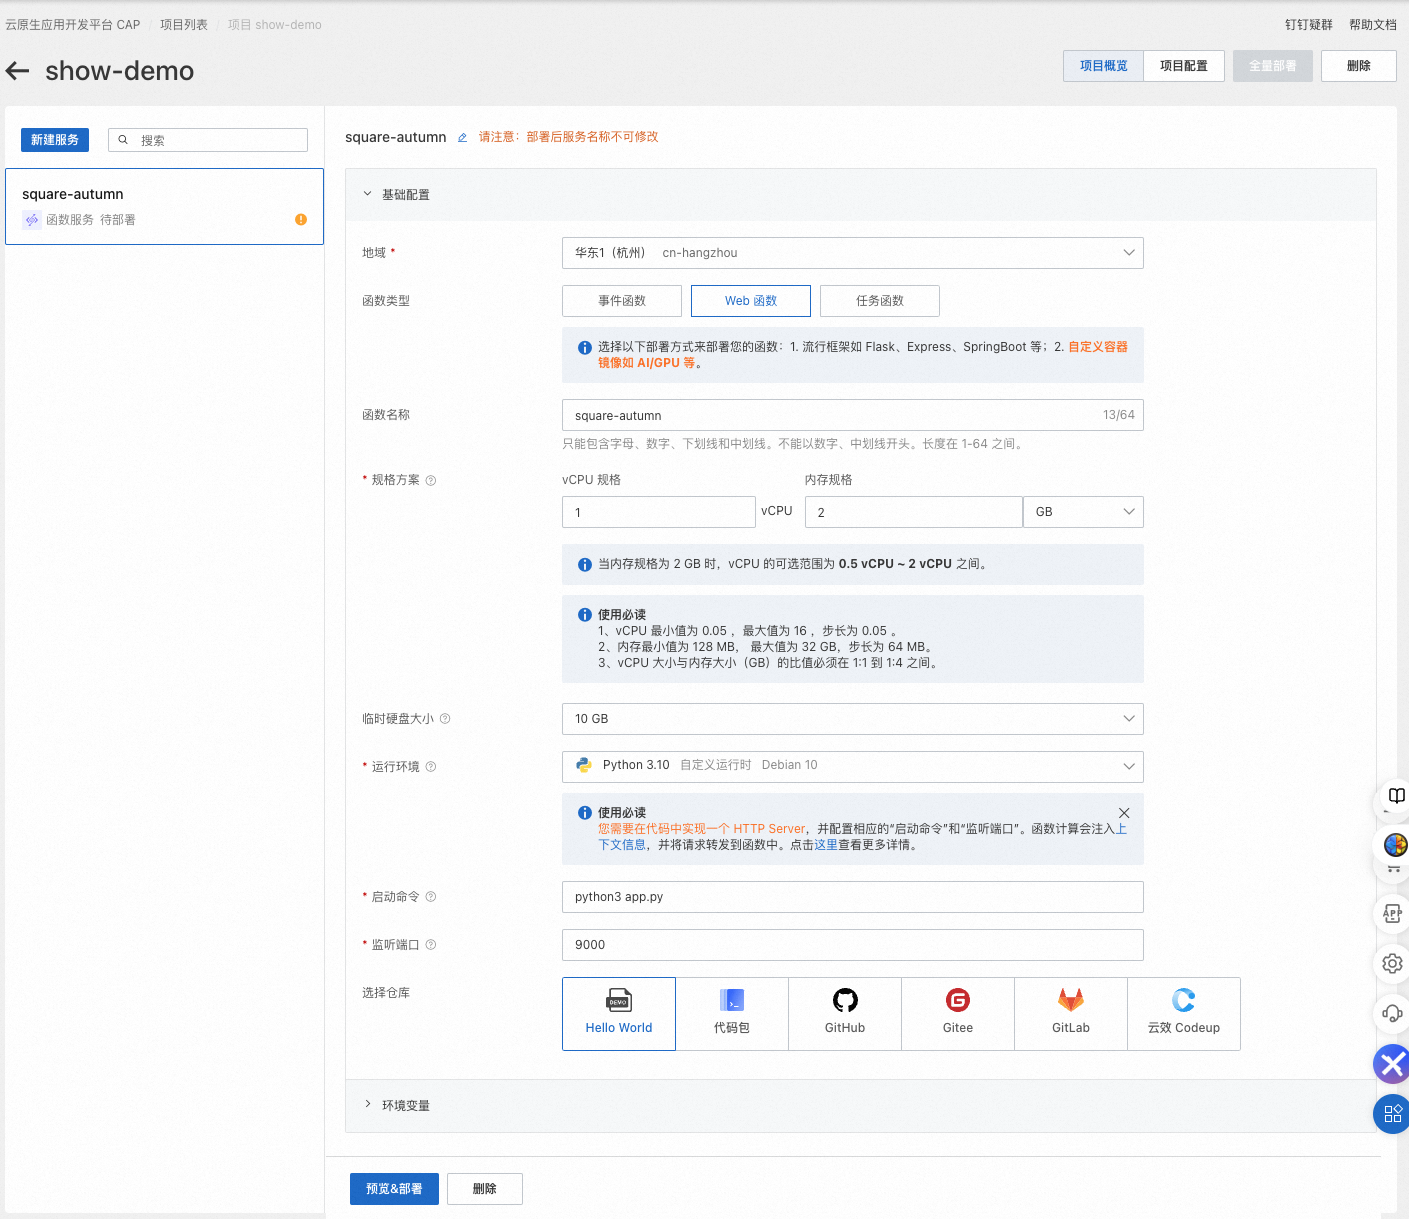Choose Gitee as the repository source
Viewport: 1409px width, 1219px height.
click(x=958, y=1014)
